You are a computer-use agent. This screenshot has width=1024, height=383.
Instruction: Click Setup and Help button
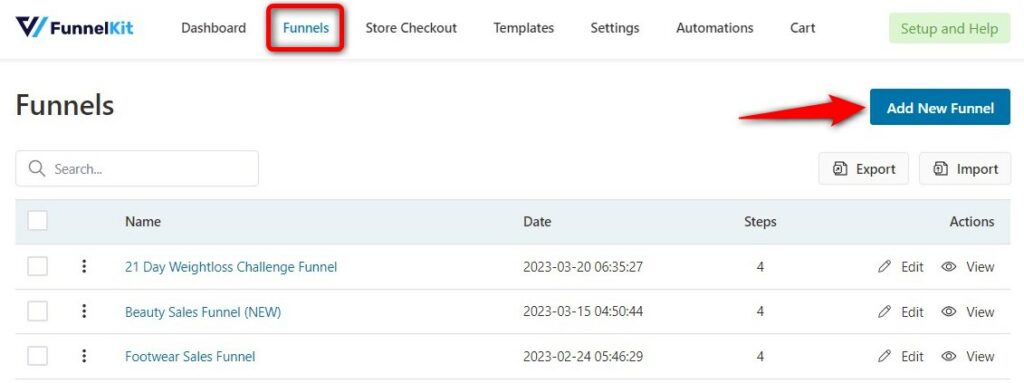(950, 29)
